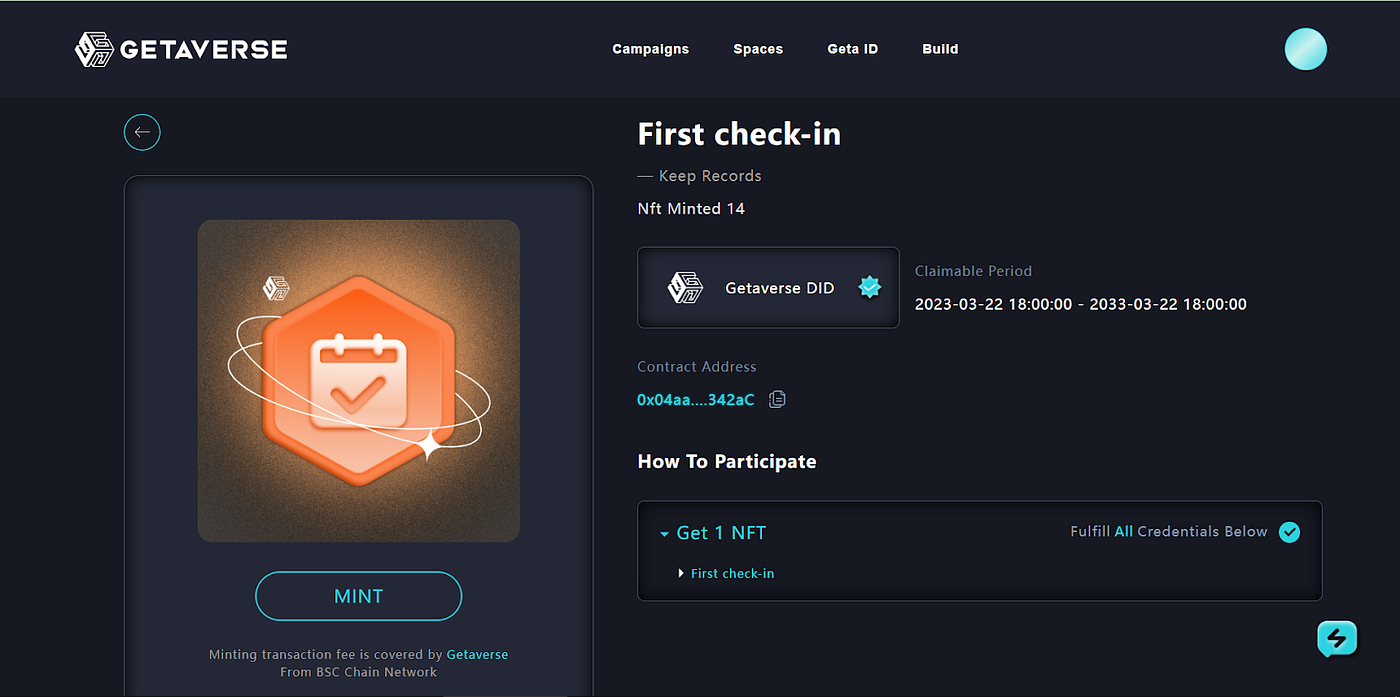Click the Keep Records subtitle

700,176
